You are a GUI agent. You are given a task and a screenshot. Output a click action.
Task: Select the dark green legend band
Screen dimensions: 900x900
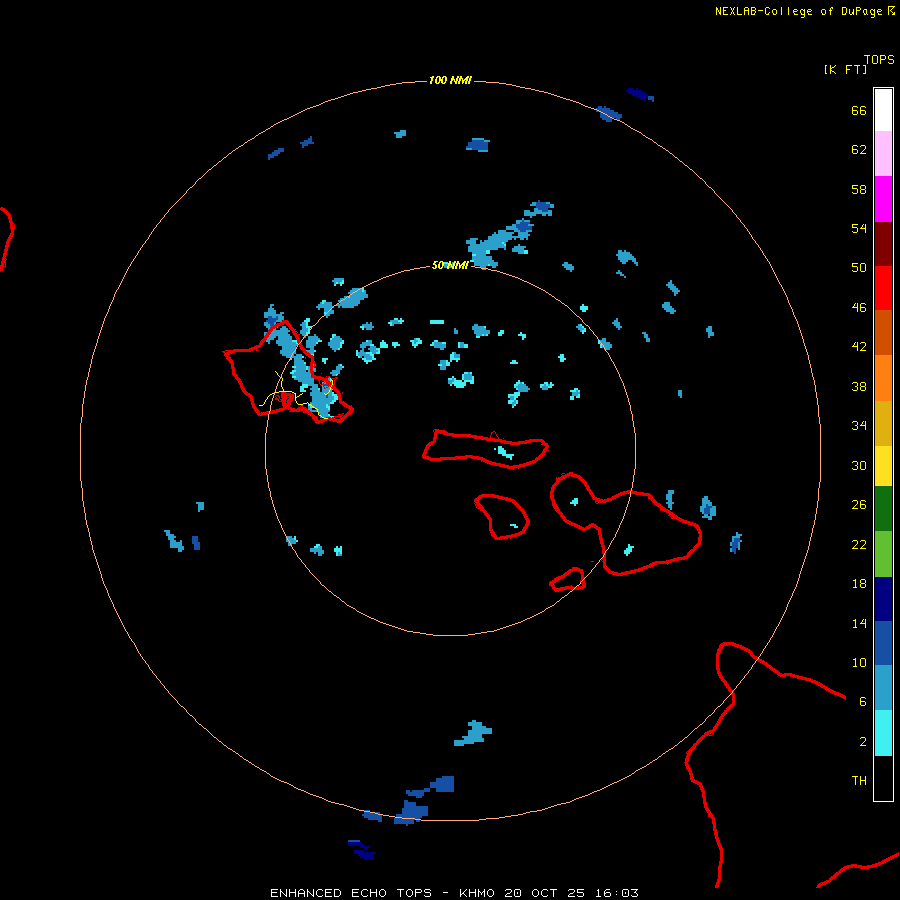click(x=883, y=509)
